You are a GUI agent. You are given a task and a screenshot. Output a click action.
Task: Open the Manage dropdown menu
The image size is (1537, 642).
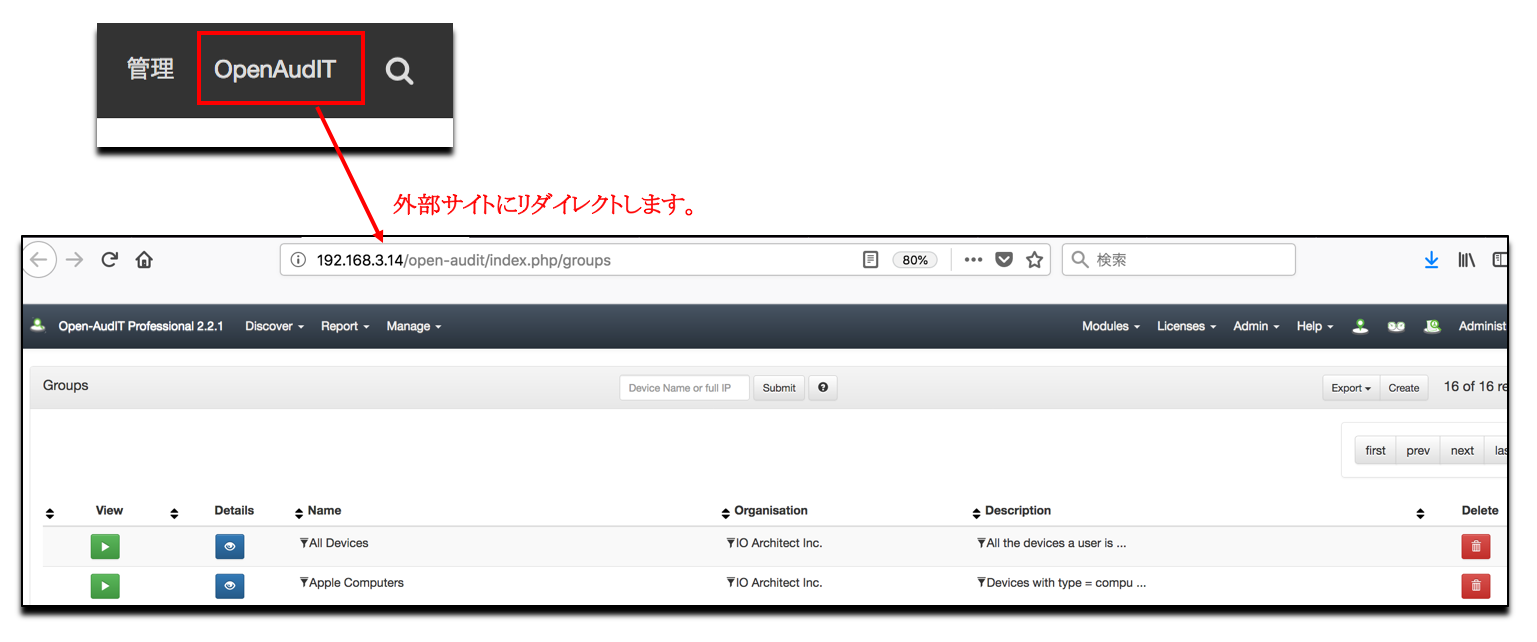tap(414, 326)
